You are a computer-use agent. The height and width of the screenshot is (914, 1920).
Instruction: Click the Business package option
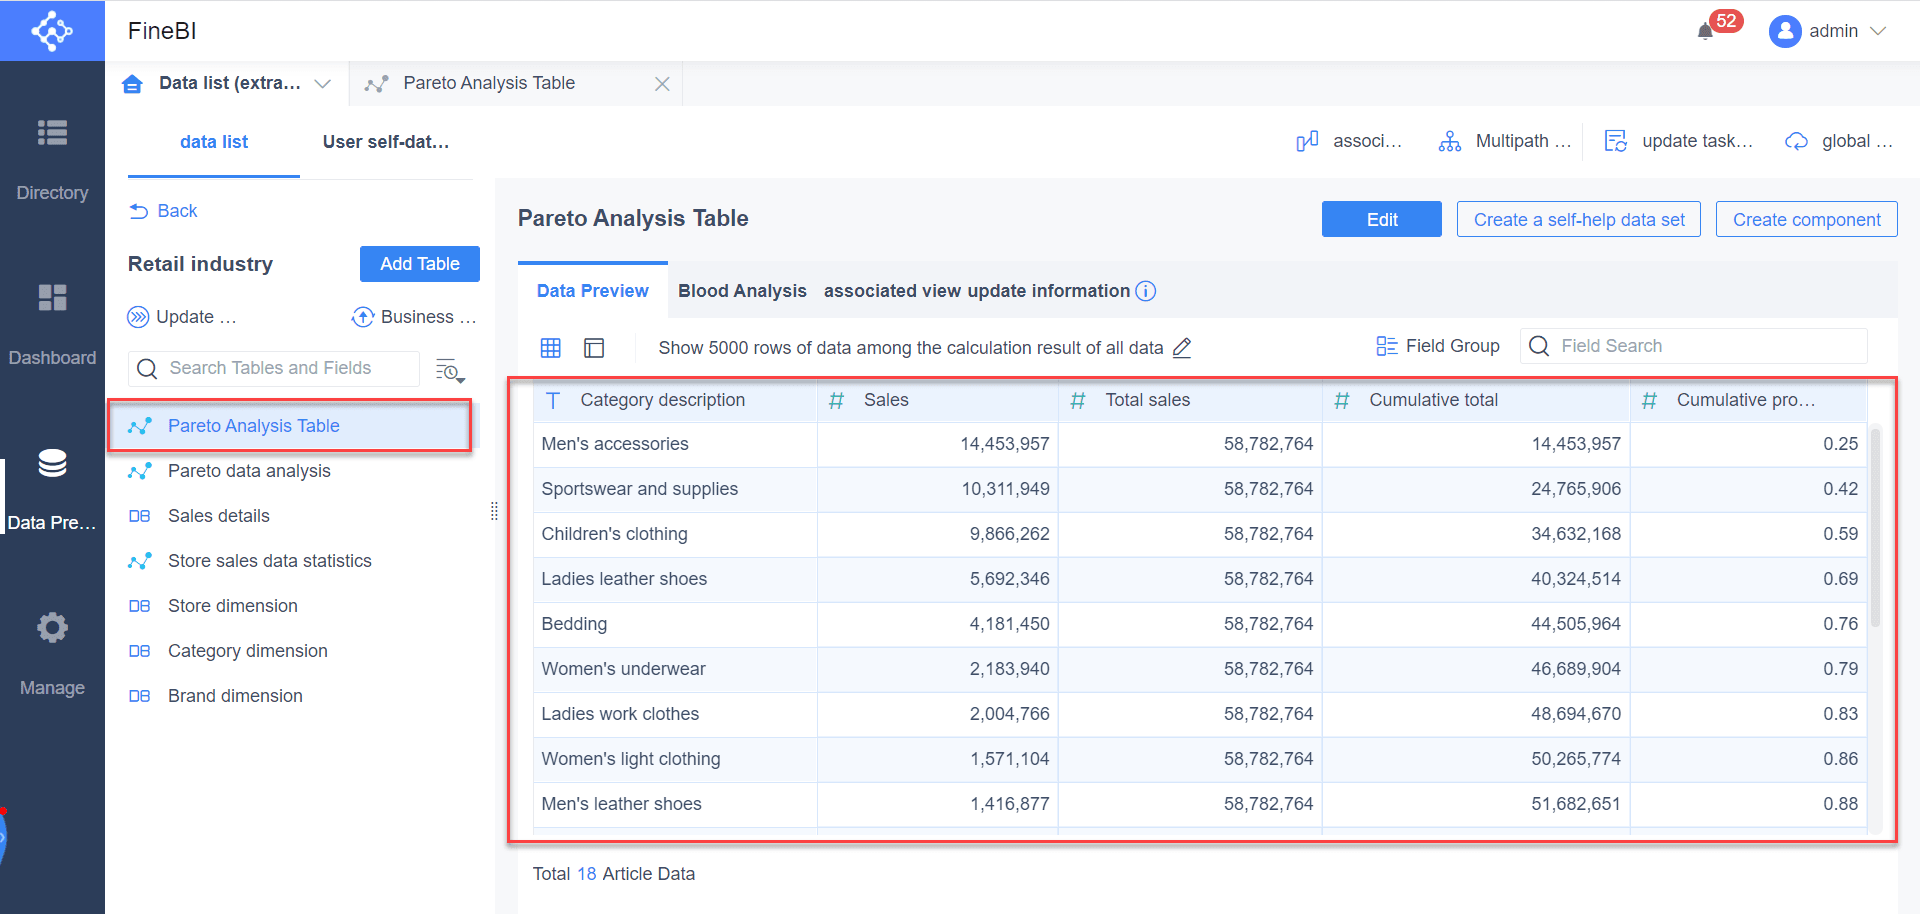414,317
